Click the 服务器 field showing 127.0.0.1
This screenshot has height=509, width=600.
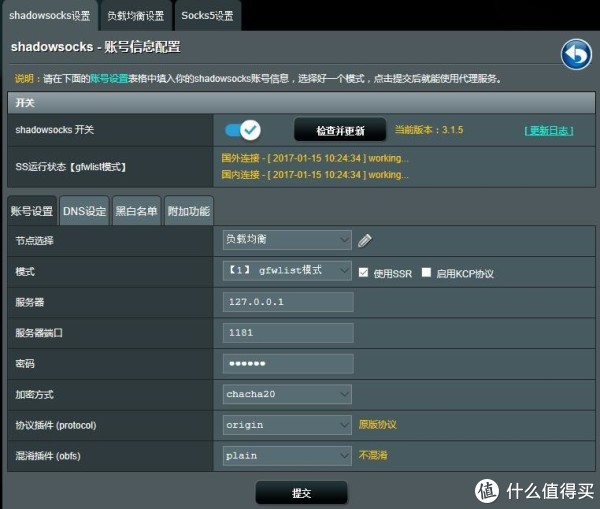[x=288, y=302]
